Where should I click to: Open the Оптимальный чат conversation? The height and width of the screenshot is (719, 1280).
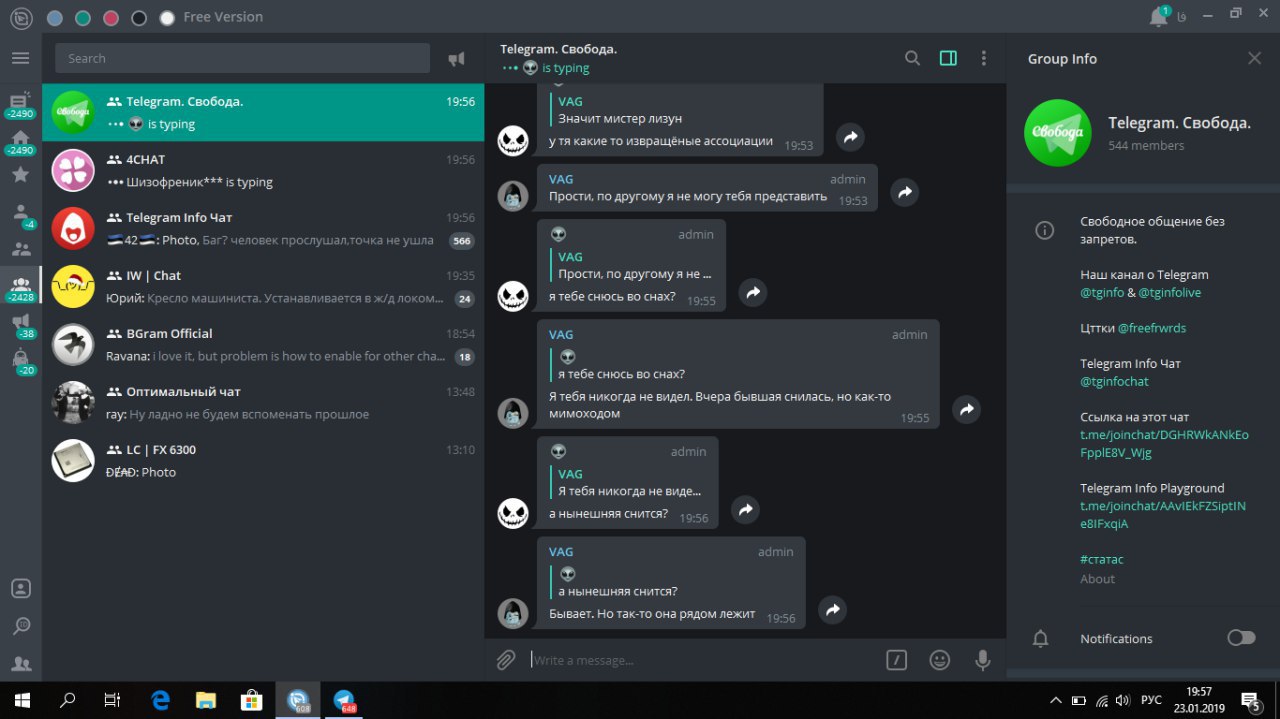point(263,402)
